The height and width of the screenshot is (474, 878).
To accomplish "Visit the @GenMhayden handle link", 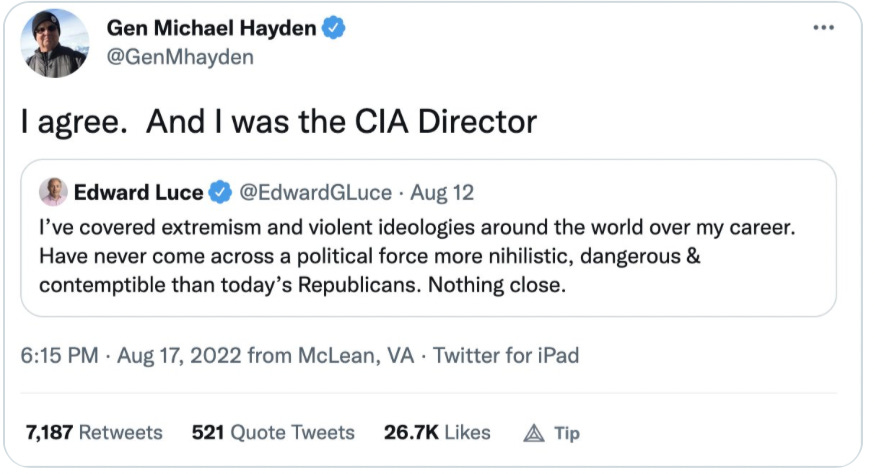I will tap(180, 57).
